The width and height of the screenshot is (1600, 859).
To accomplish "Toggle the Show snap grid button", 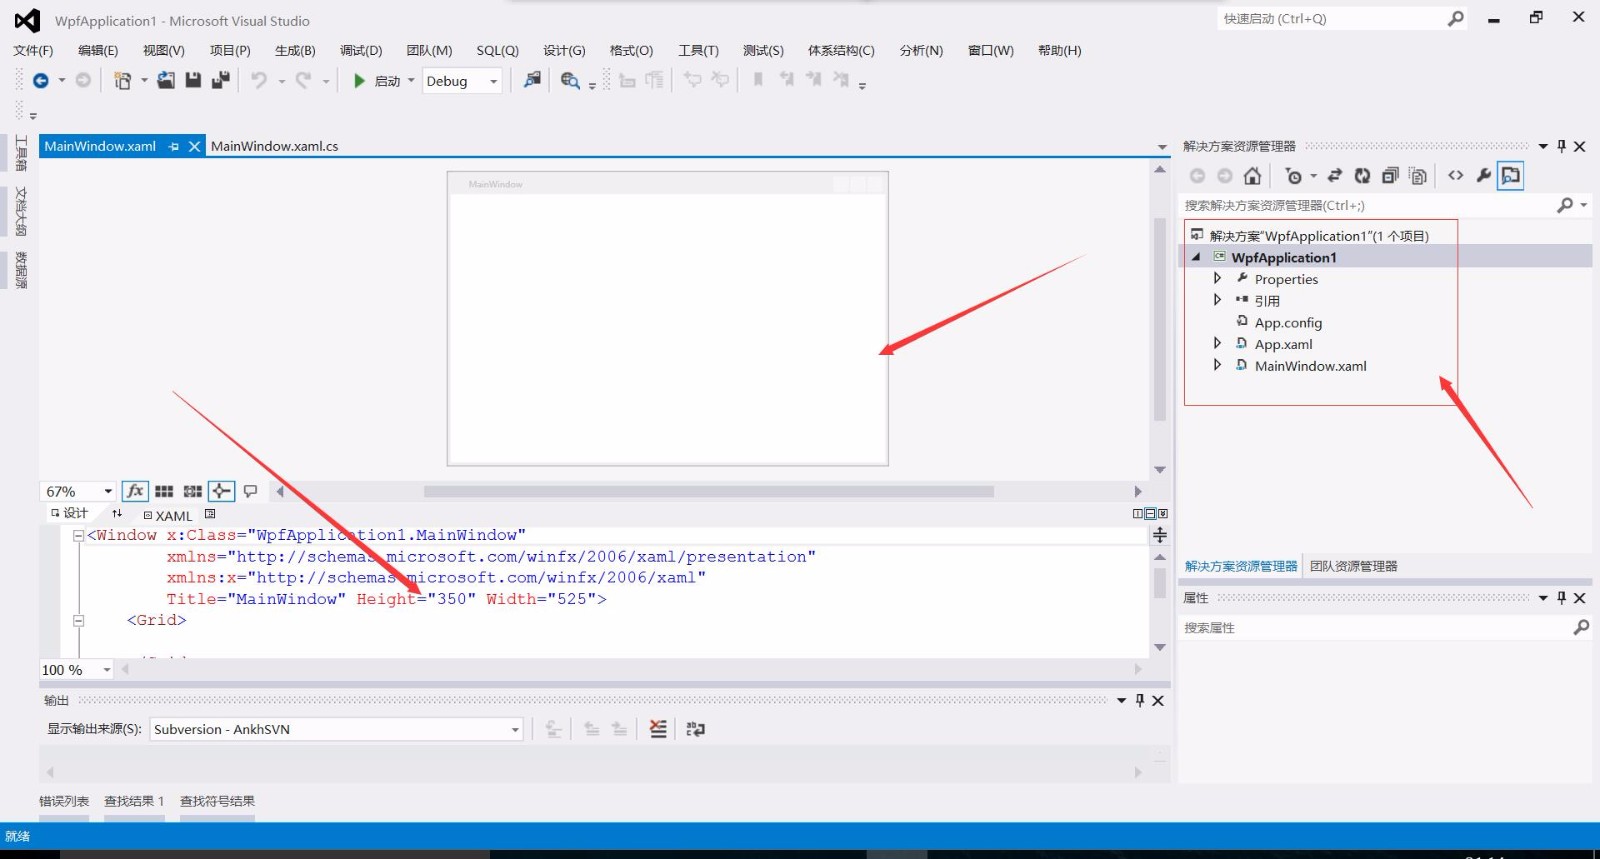I will pyautogui.click(x=164, y=491).
